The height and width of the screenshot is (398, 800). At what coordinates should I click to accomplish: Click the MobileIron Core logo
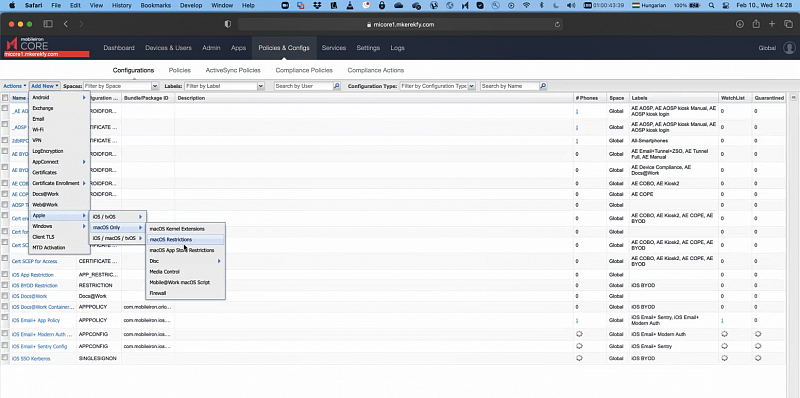coord(28,44)
